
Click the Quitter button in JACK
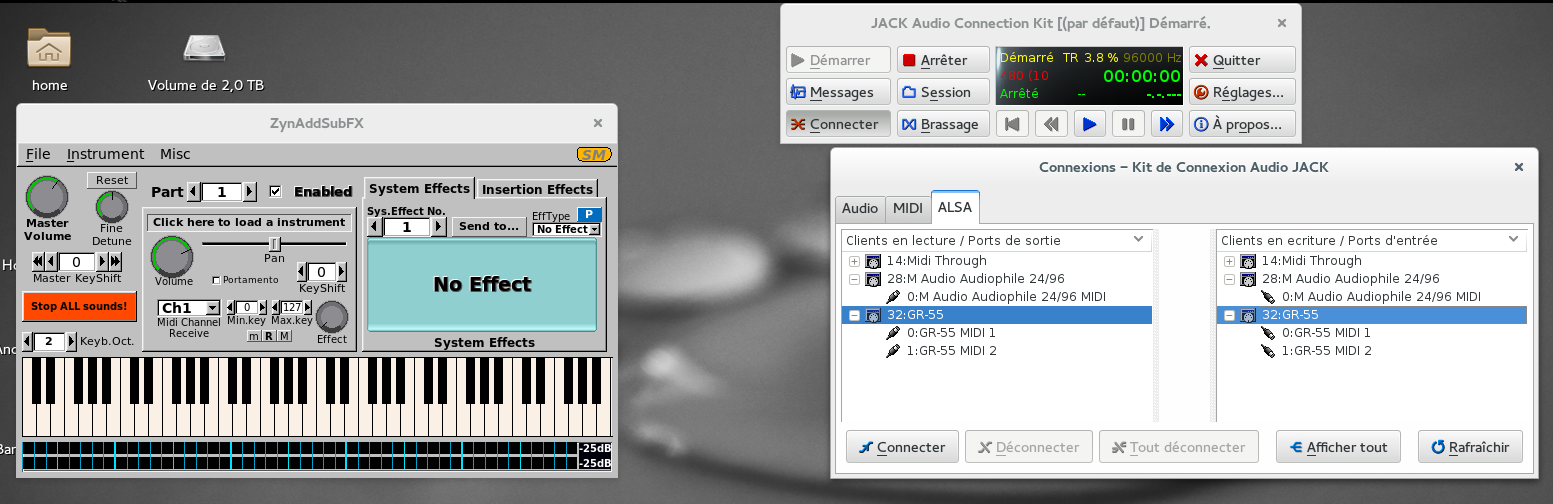click(x=1242, y=60)
